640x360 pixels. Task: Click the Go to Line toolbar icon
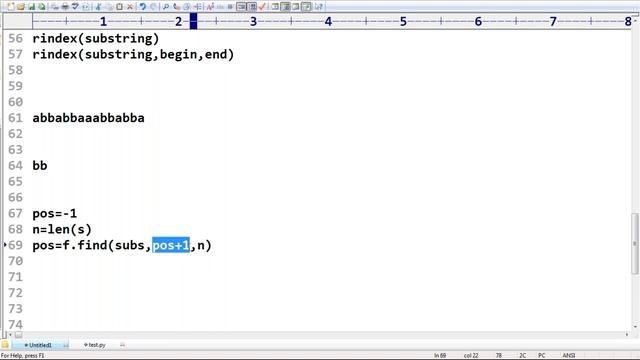197,7
